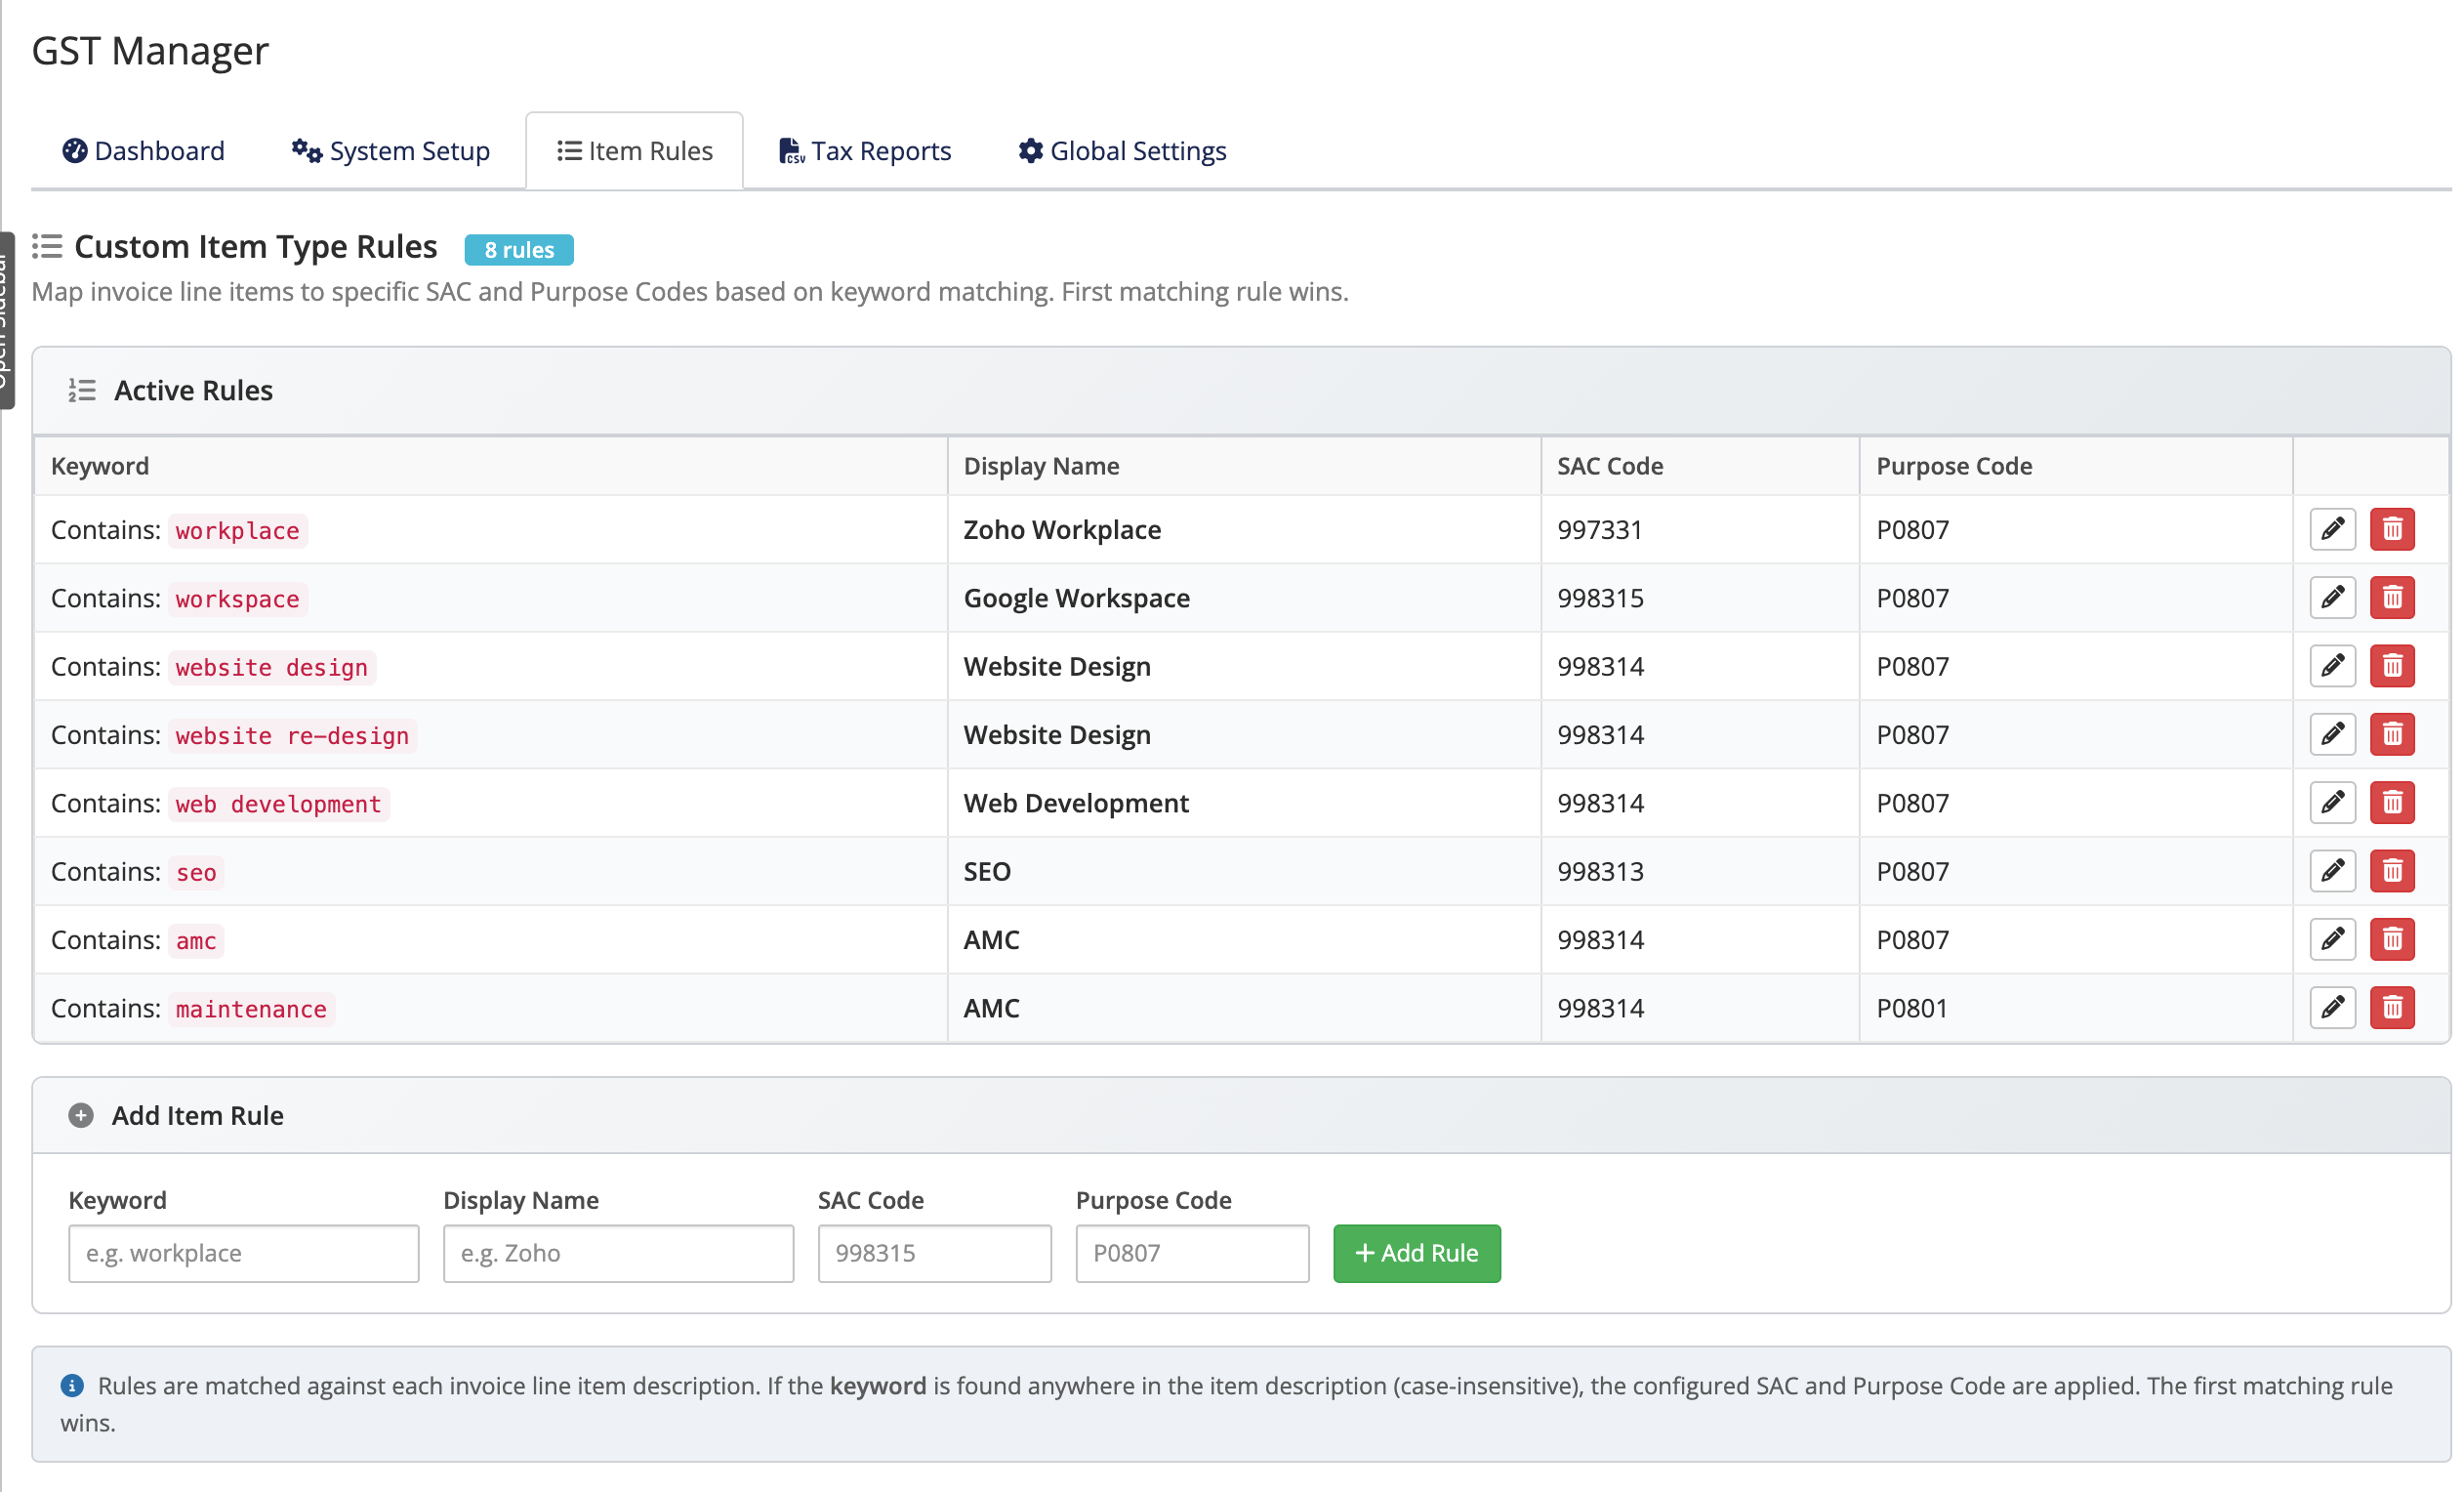The height and width of the screenshot is (1492, 2464).
Task: Focus the Keyword input field
Action: point(244,1253)
